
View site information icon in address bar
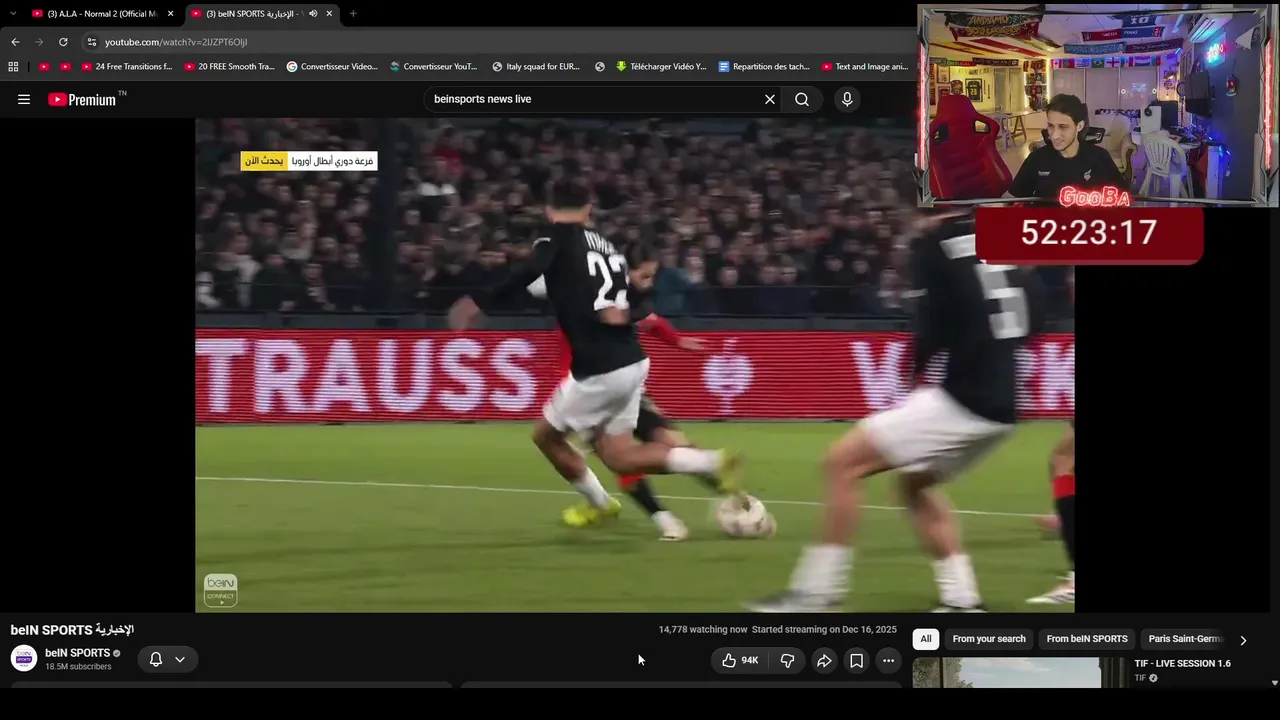click(92, 42)
